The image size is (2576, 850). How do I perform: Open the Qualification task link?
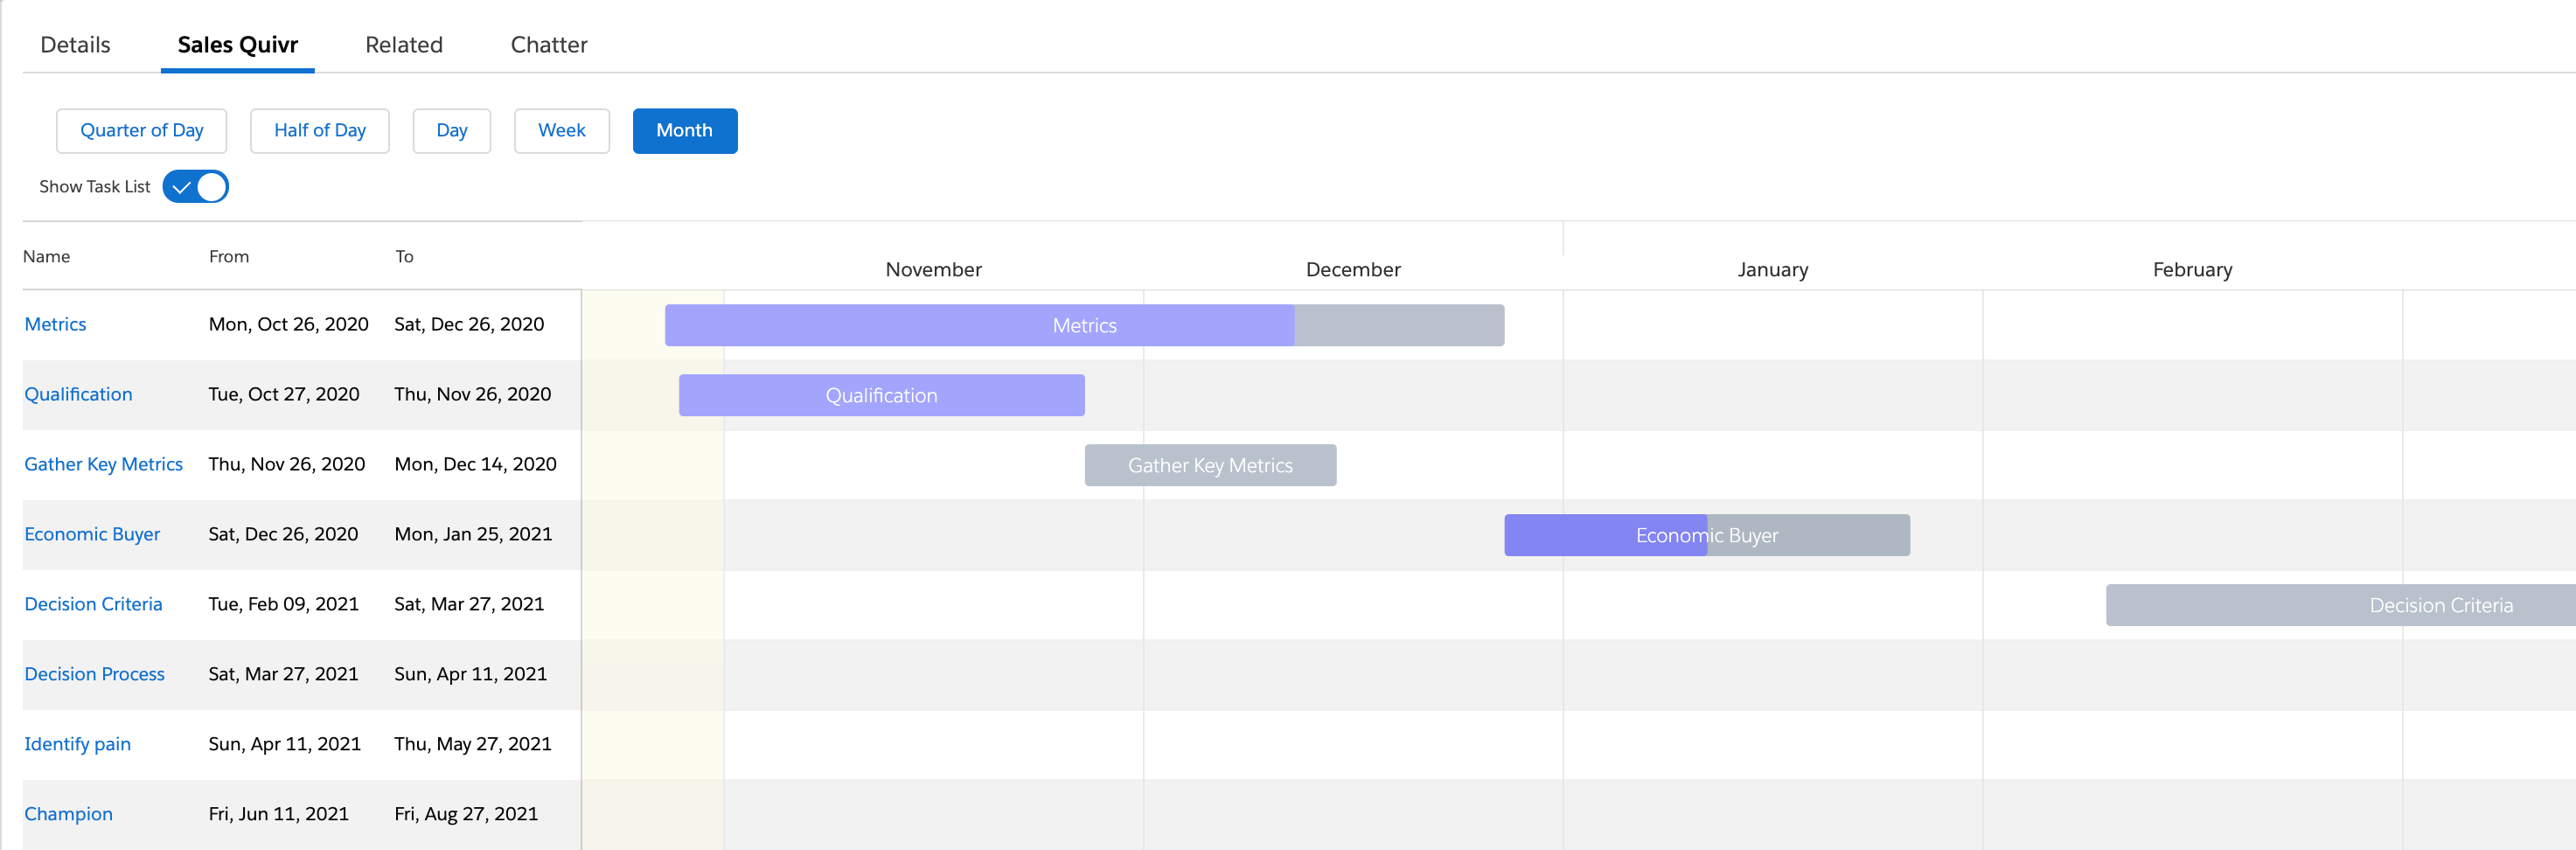coord(78,394)
